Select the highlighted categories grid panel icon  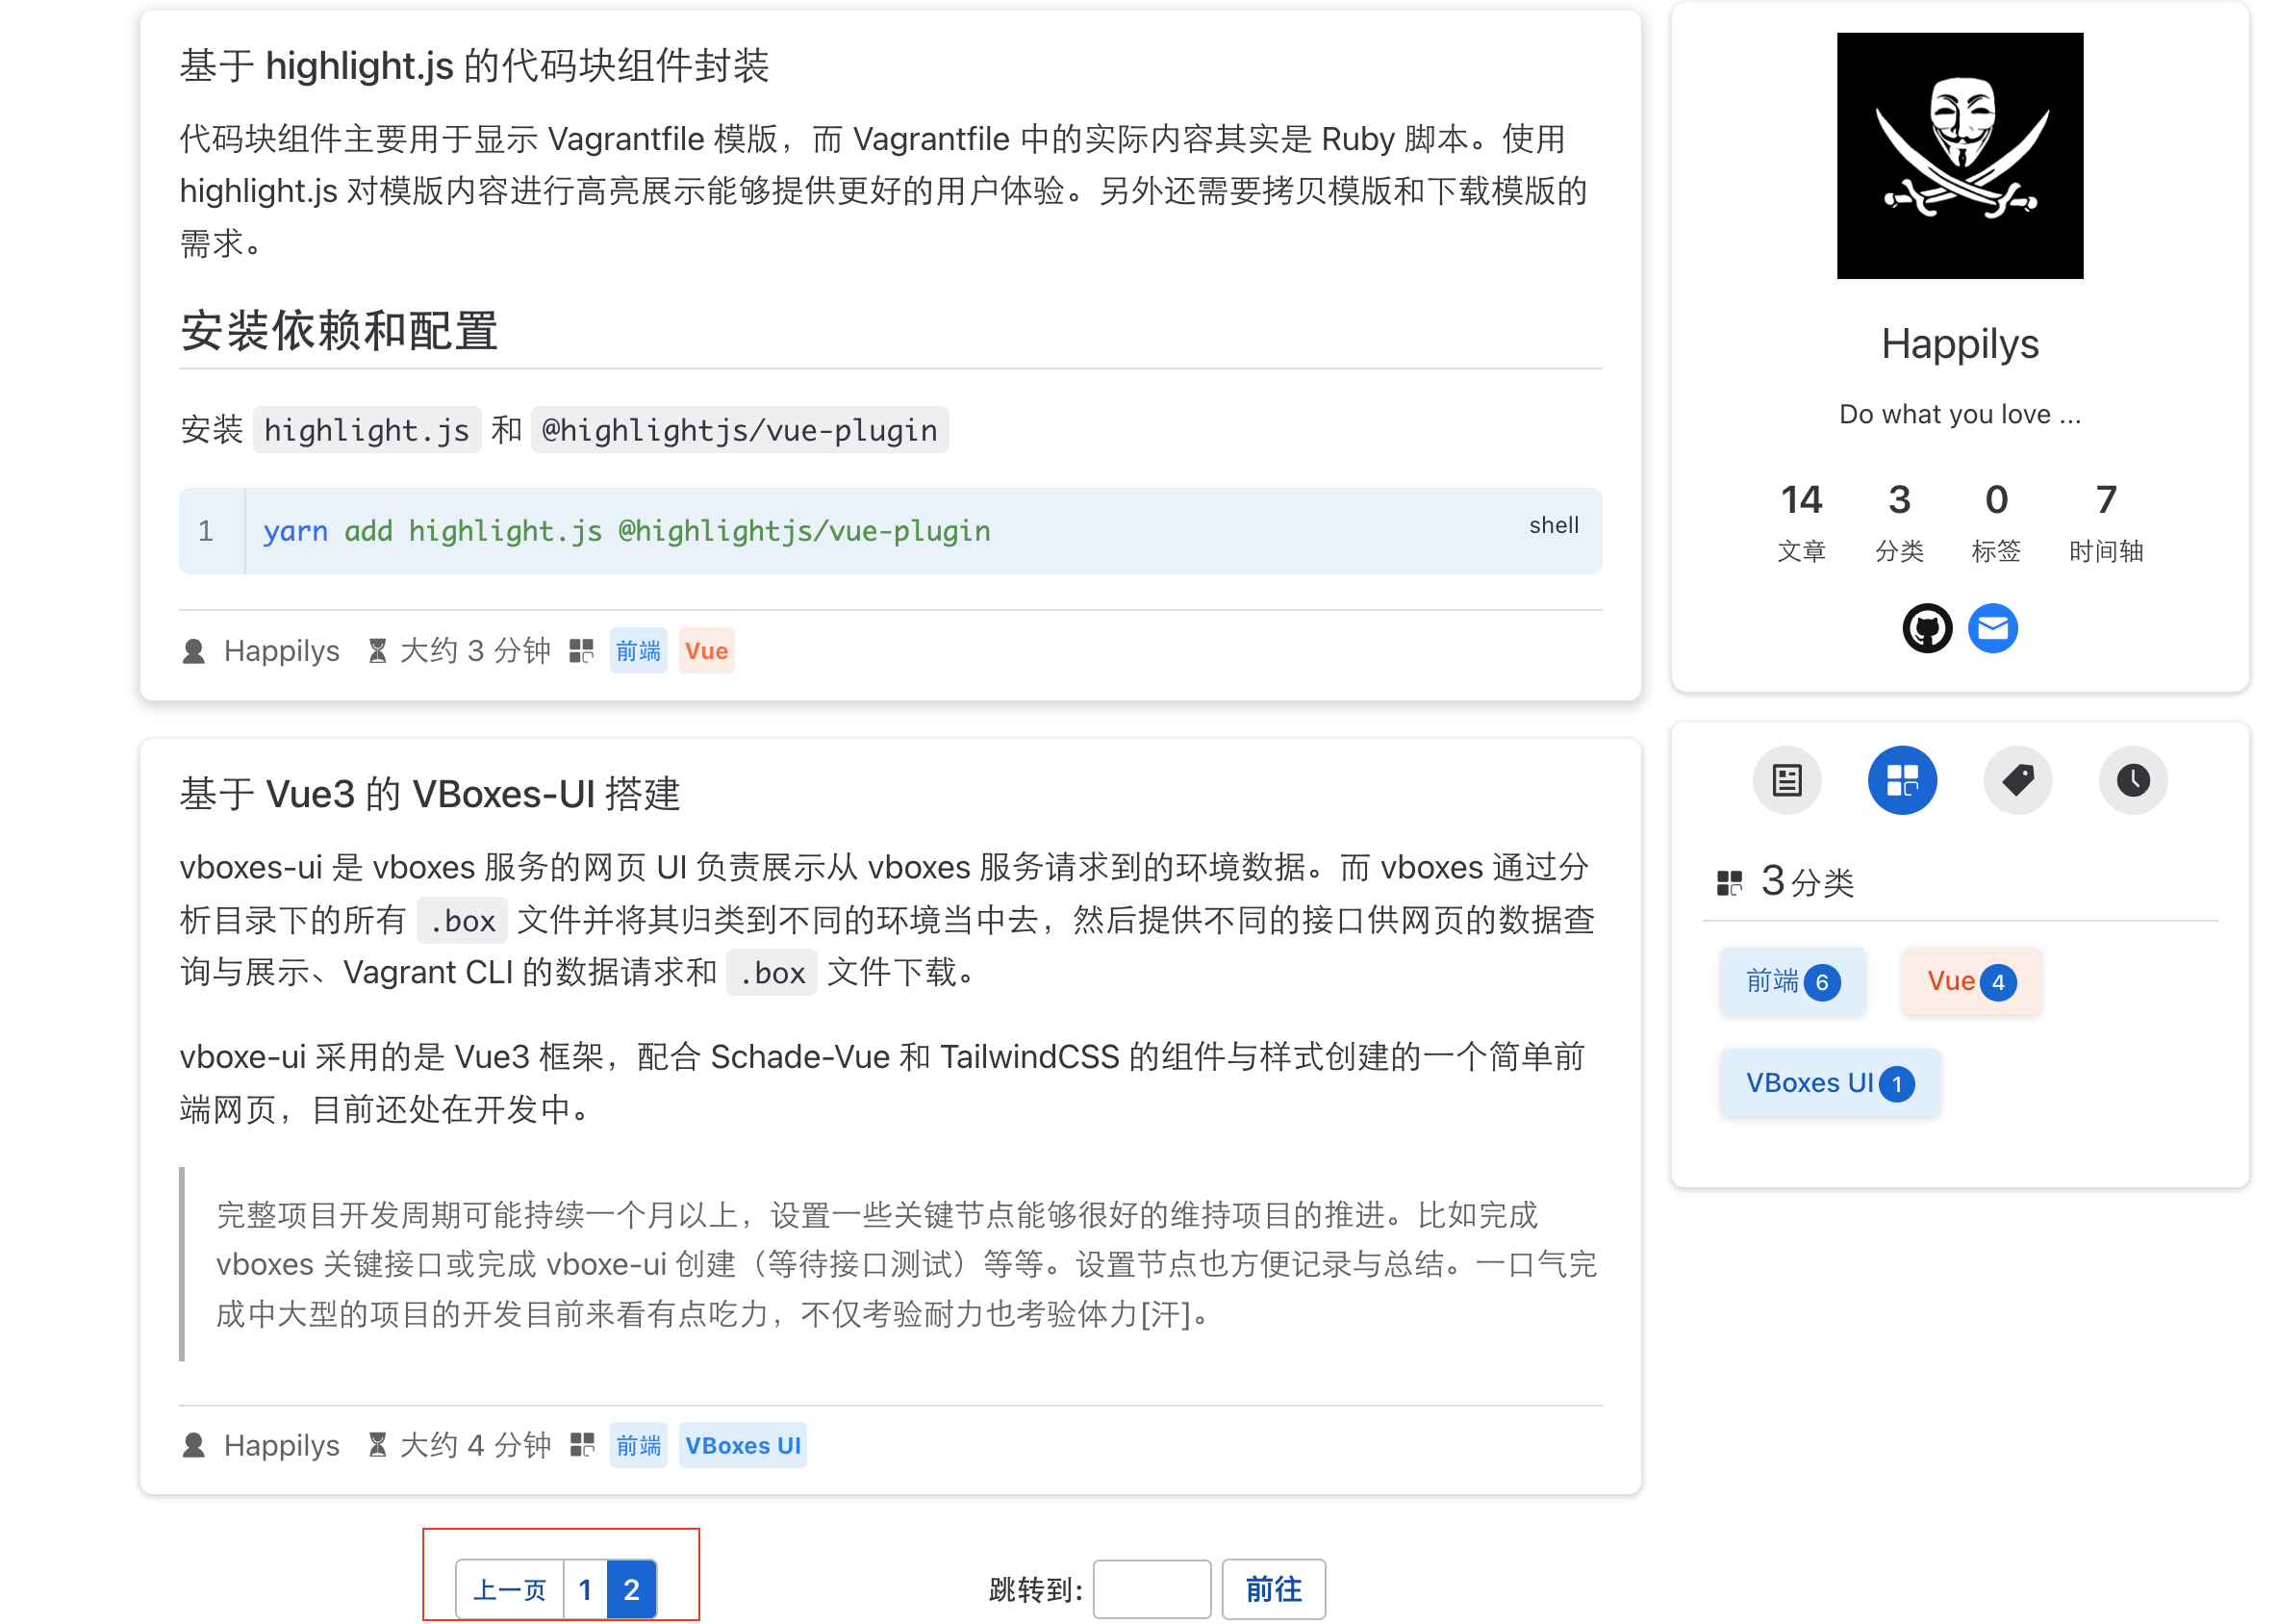coord(1902,781)
